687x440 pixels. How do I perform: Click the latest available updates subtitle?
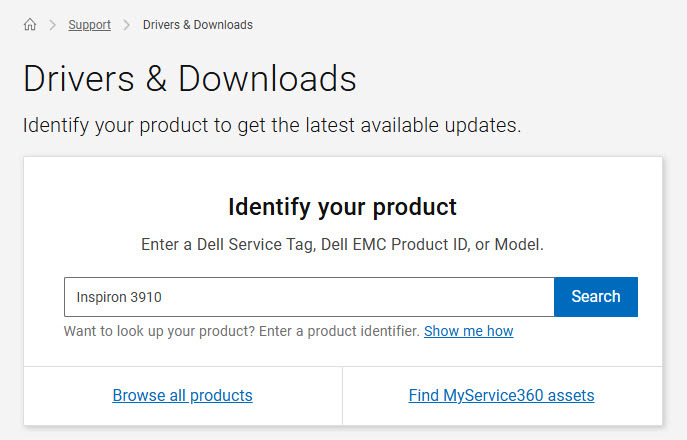(272, 126)
